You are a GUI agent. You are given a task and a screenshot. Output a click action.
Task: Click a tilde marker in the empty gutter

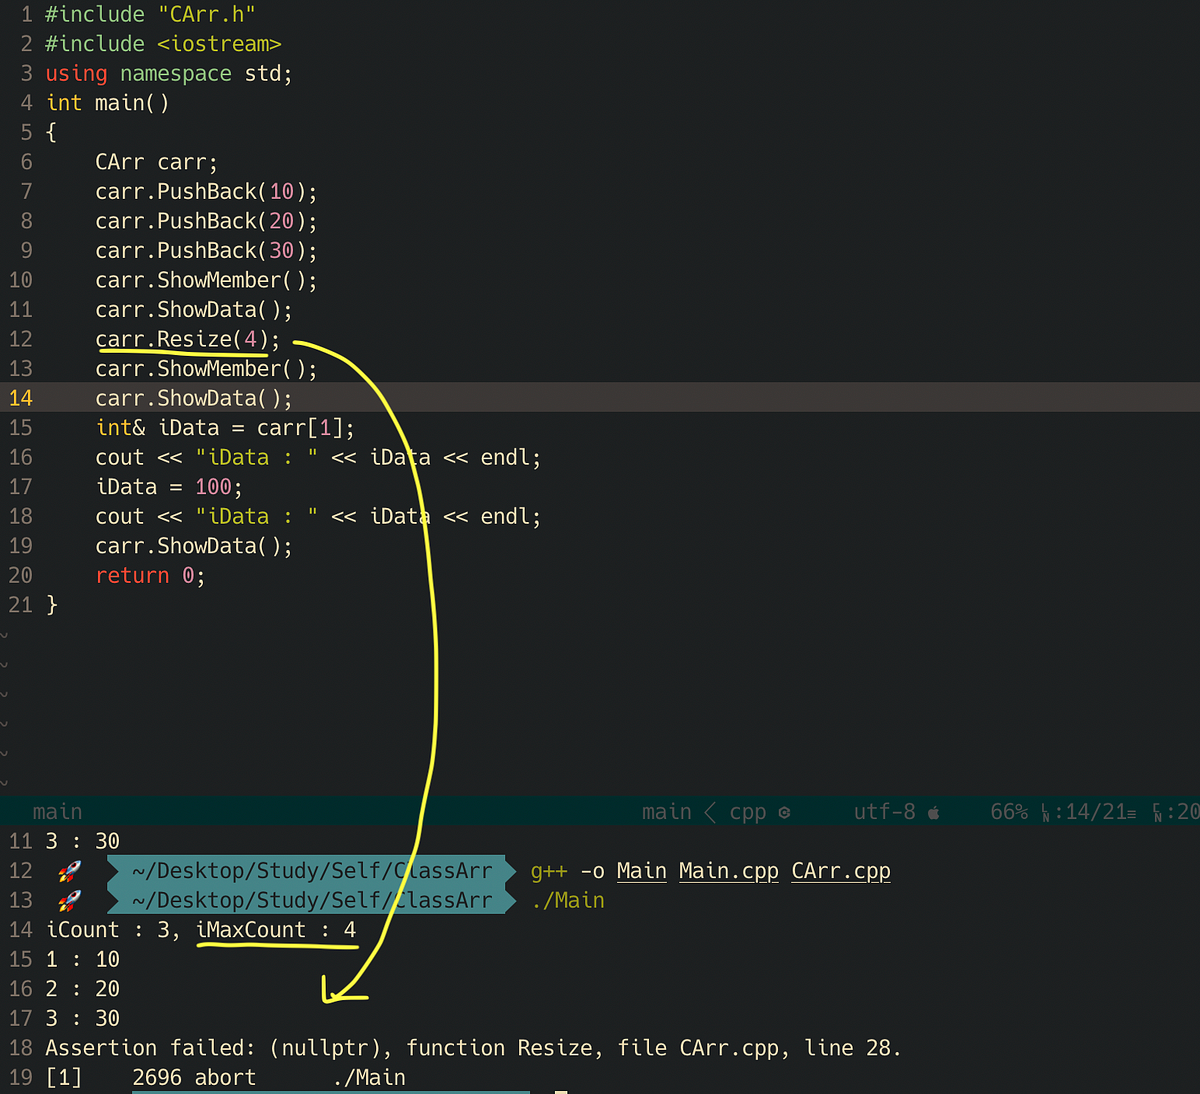[6, 693]
